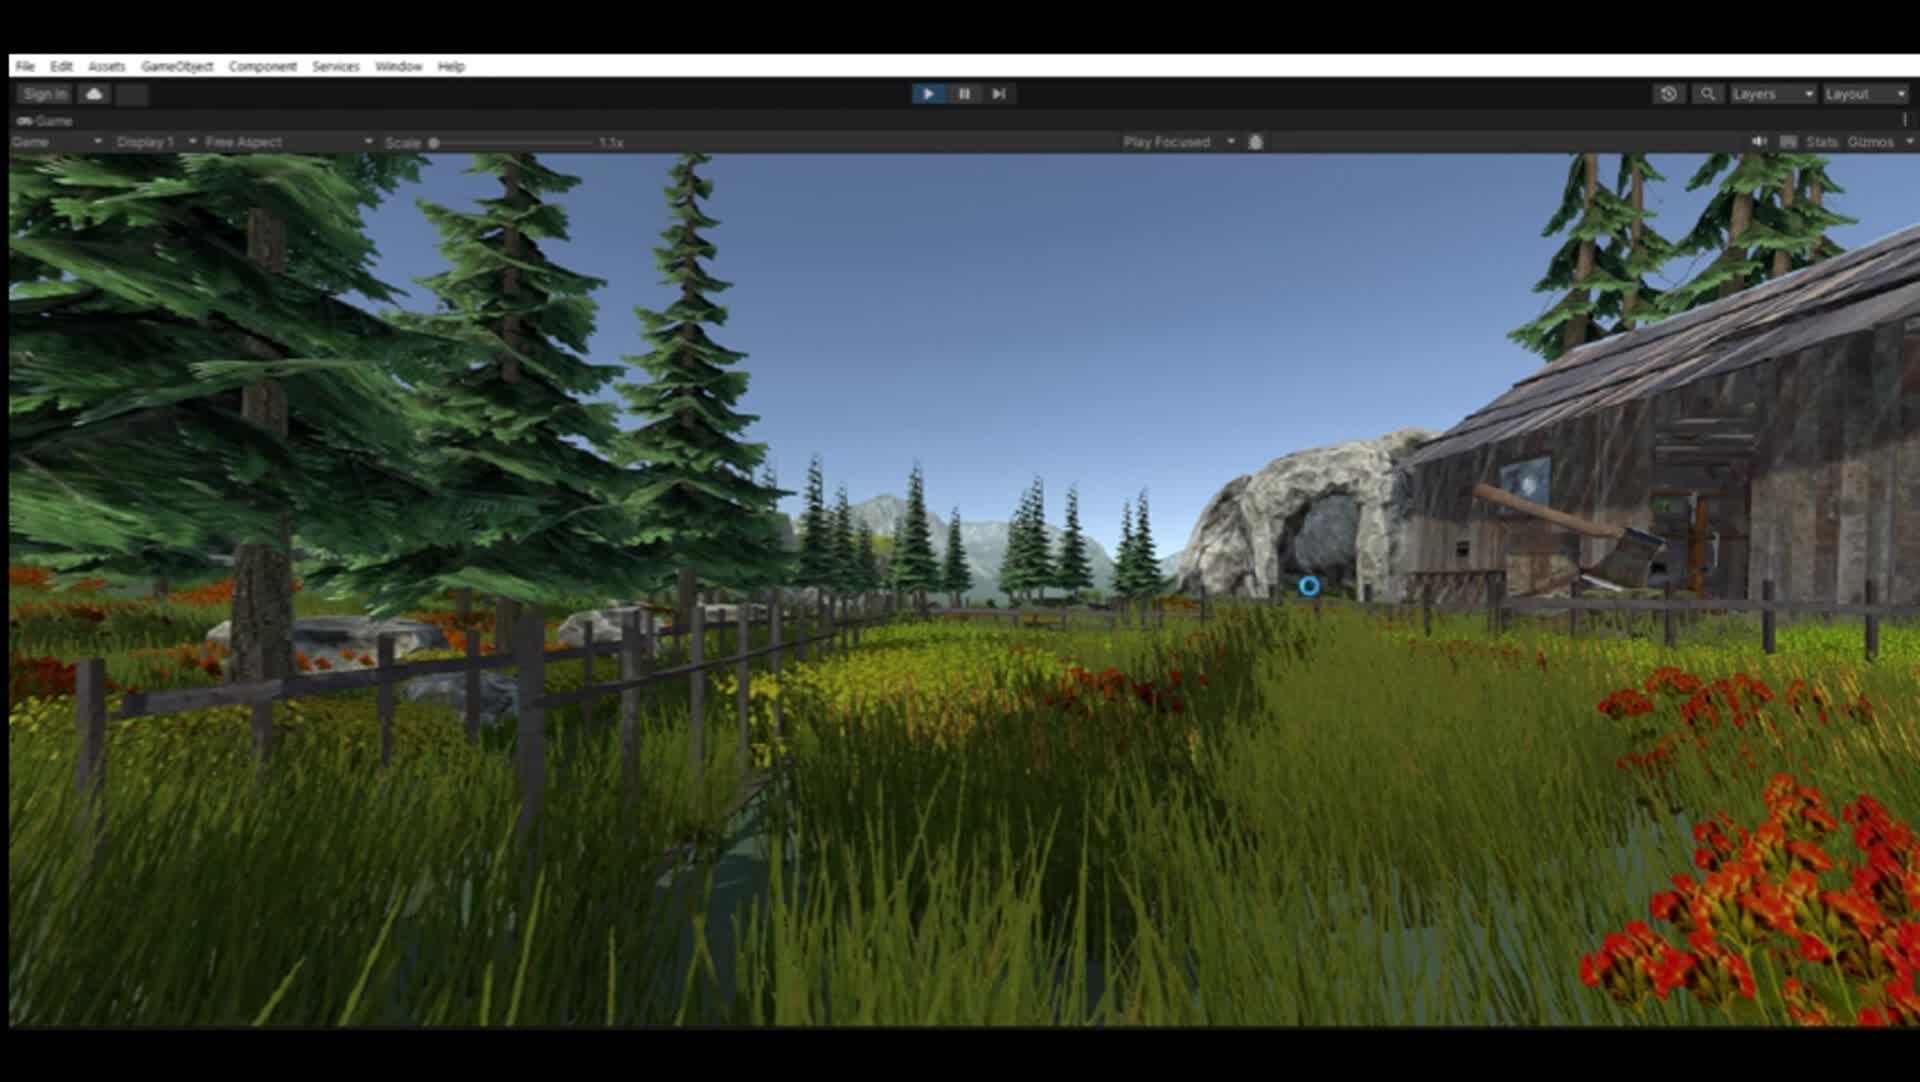Open the undo history clock icon

coord(1668,93)
